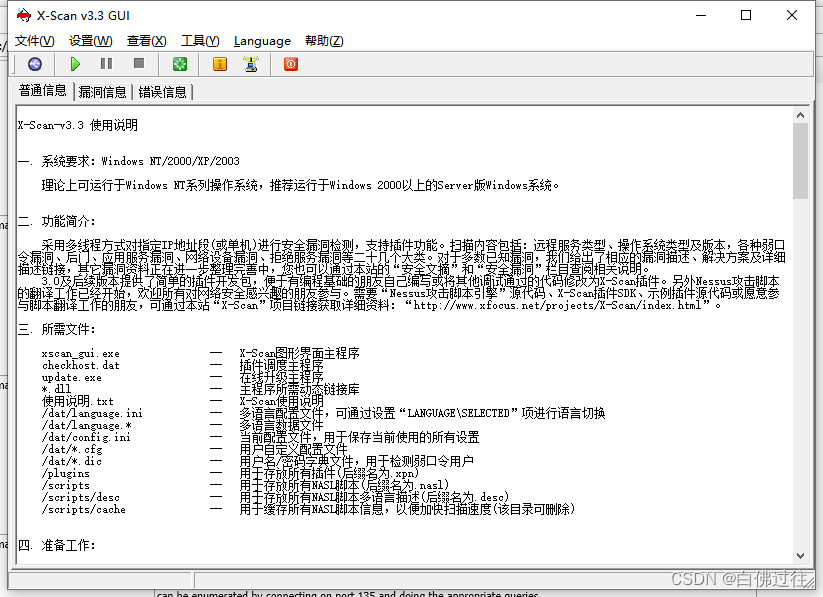Open the green report icon in toolbar
This screenshot has width=823, height=597.
coord(180,64)
